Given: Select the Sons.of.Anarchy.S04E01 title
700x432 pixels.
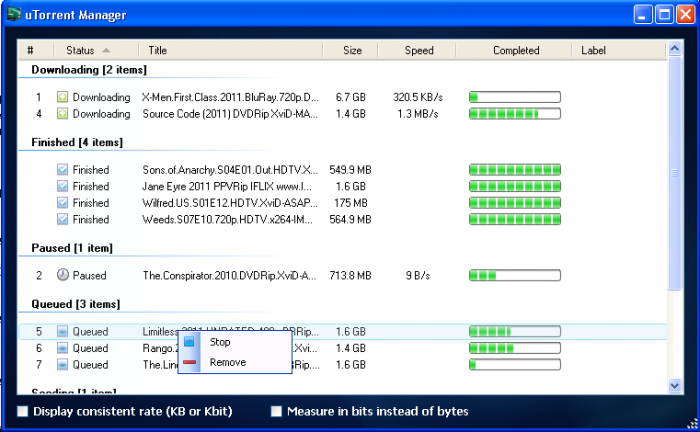Looking at the screenshot, I should 230,170.
